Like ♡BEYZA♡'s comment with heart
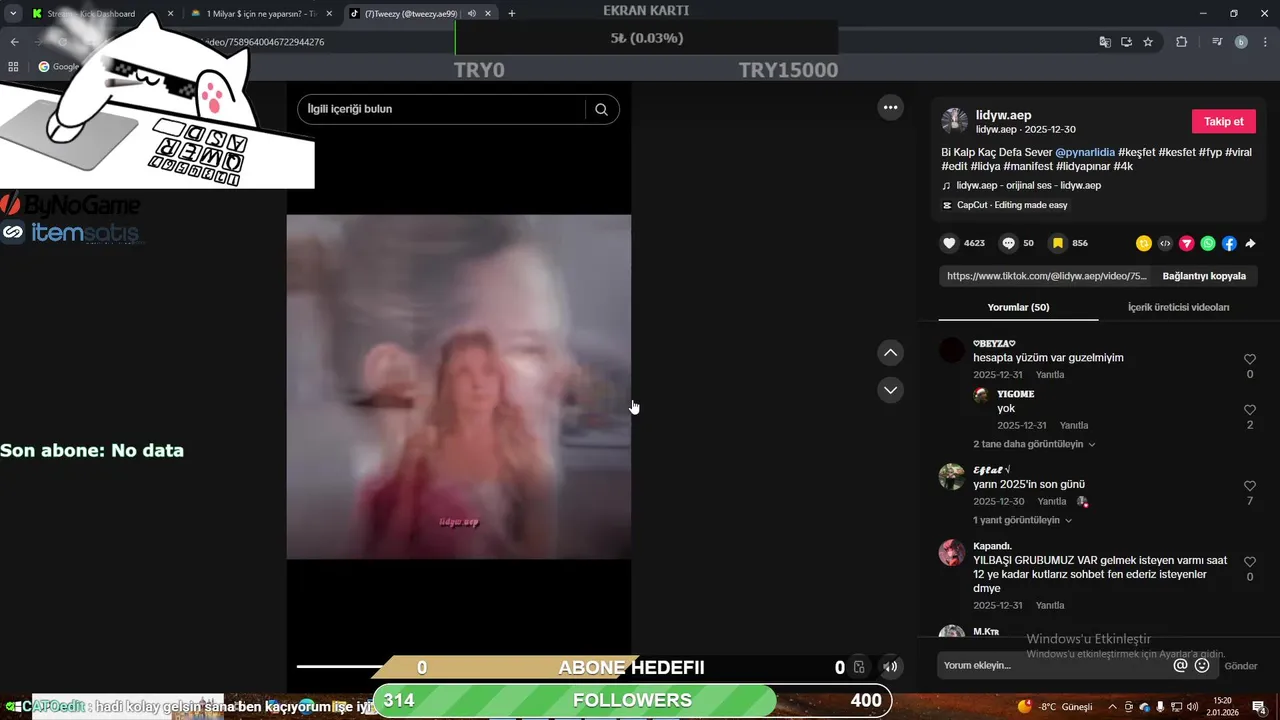The width and height of the screenshot is (1280, 720). (1250, 359)
